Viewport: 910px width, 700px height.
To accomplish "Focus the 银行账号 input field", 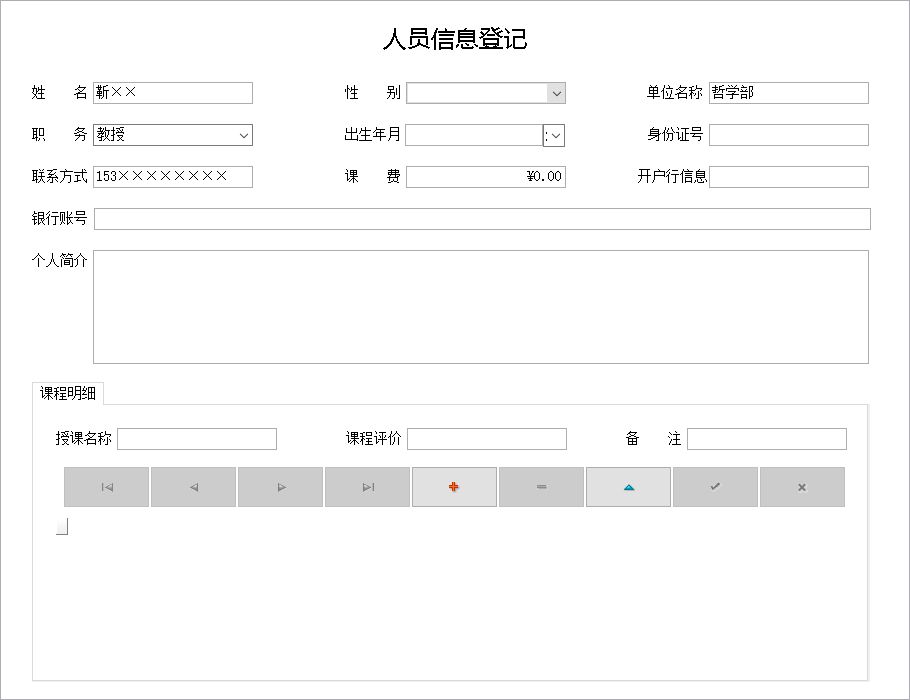I will coord(482,219).
